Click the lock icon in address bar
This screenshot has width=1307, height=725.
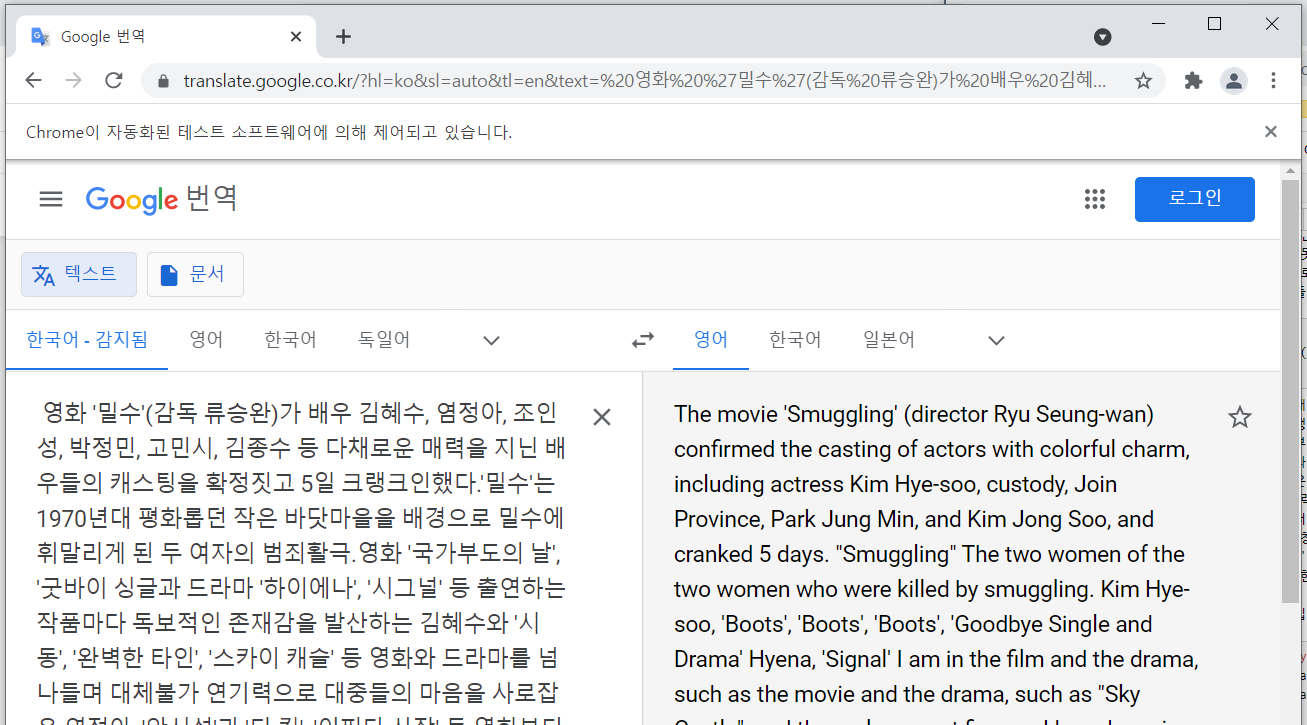point(163,81)
